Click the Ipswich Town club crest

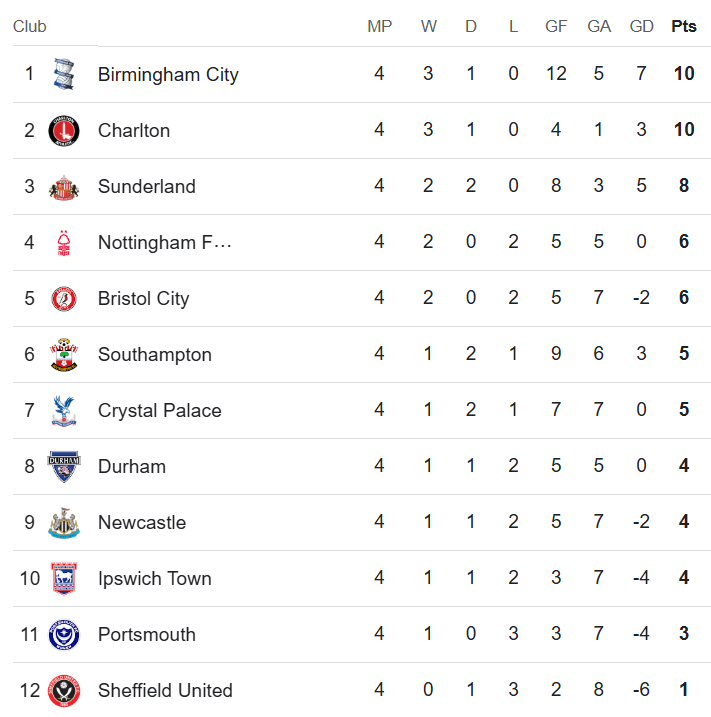(64, 578)
